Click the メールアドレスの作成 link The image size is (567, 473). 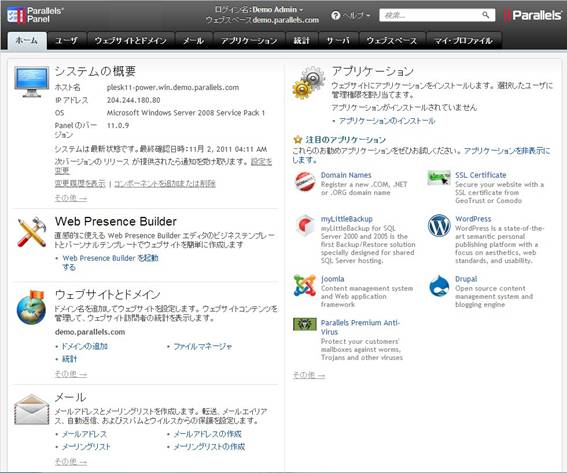click(208, 434)
